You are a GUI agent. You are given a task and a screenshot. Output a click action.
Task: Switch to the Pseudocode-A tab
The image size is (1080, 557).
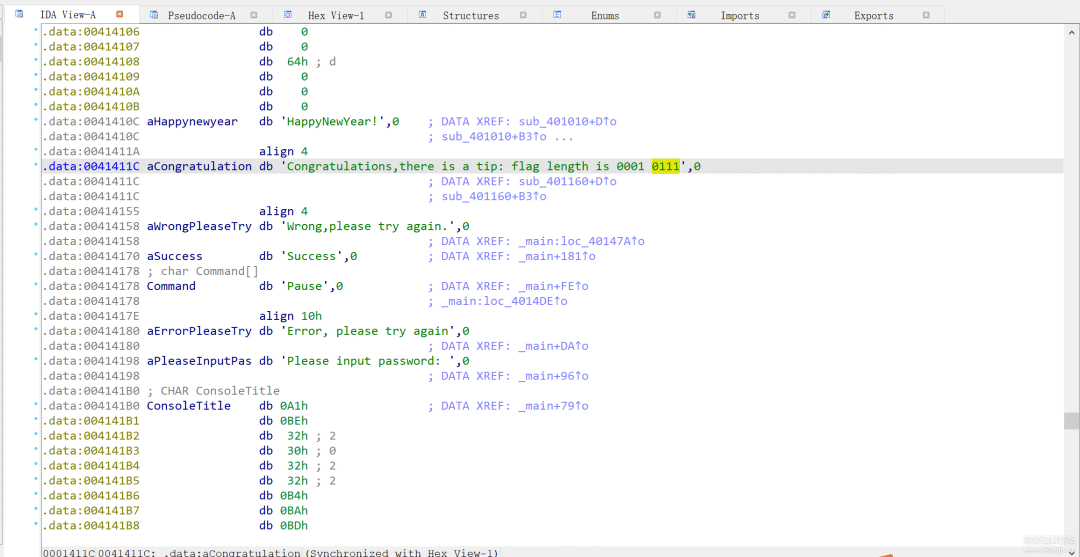[201, 15]
